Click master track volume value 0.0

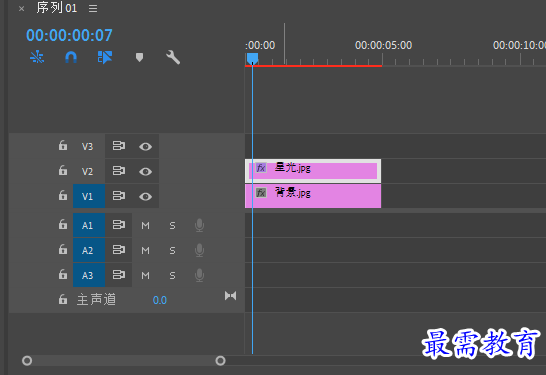click(x=160, y=300)
